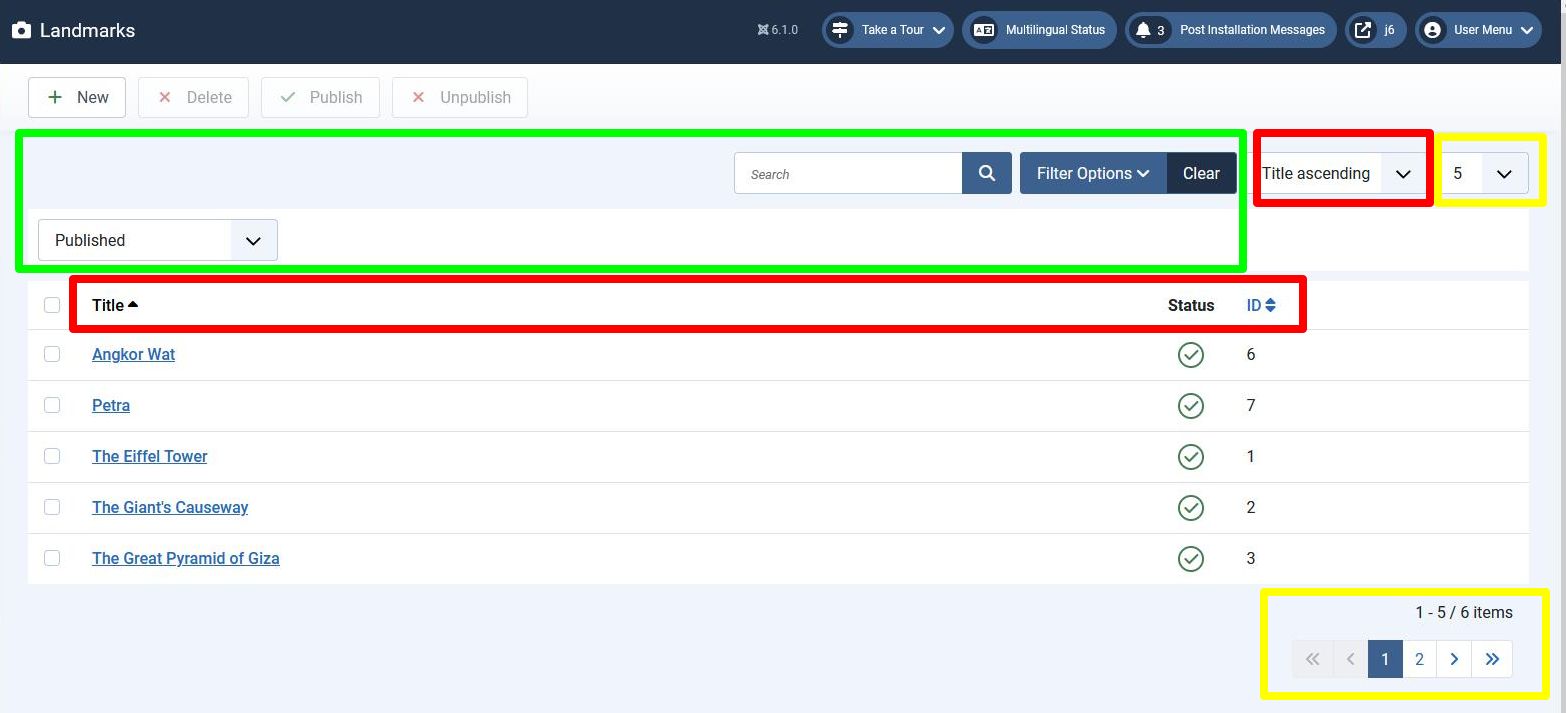
Task: Click the Status column header text
Action: tap(1191, 305)
